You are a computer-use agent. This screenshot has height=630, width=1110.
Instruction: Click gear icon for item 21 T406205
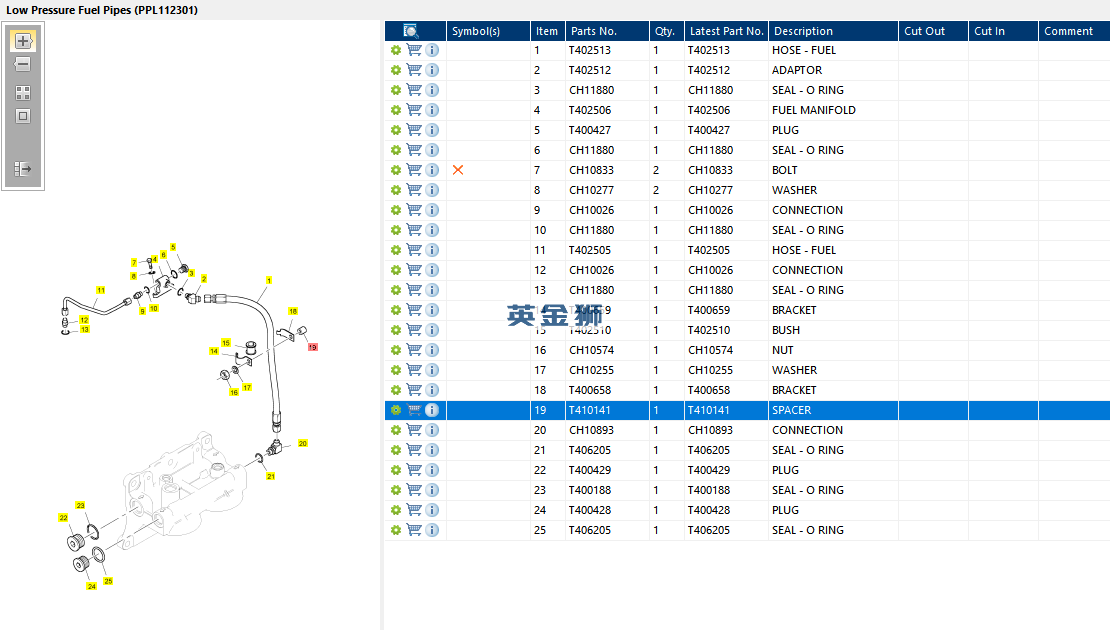click(396, 450)
